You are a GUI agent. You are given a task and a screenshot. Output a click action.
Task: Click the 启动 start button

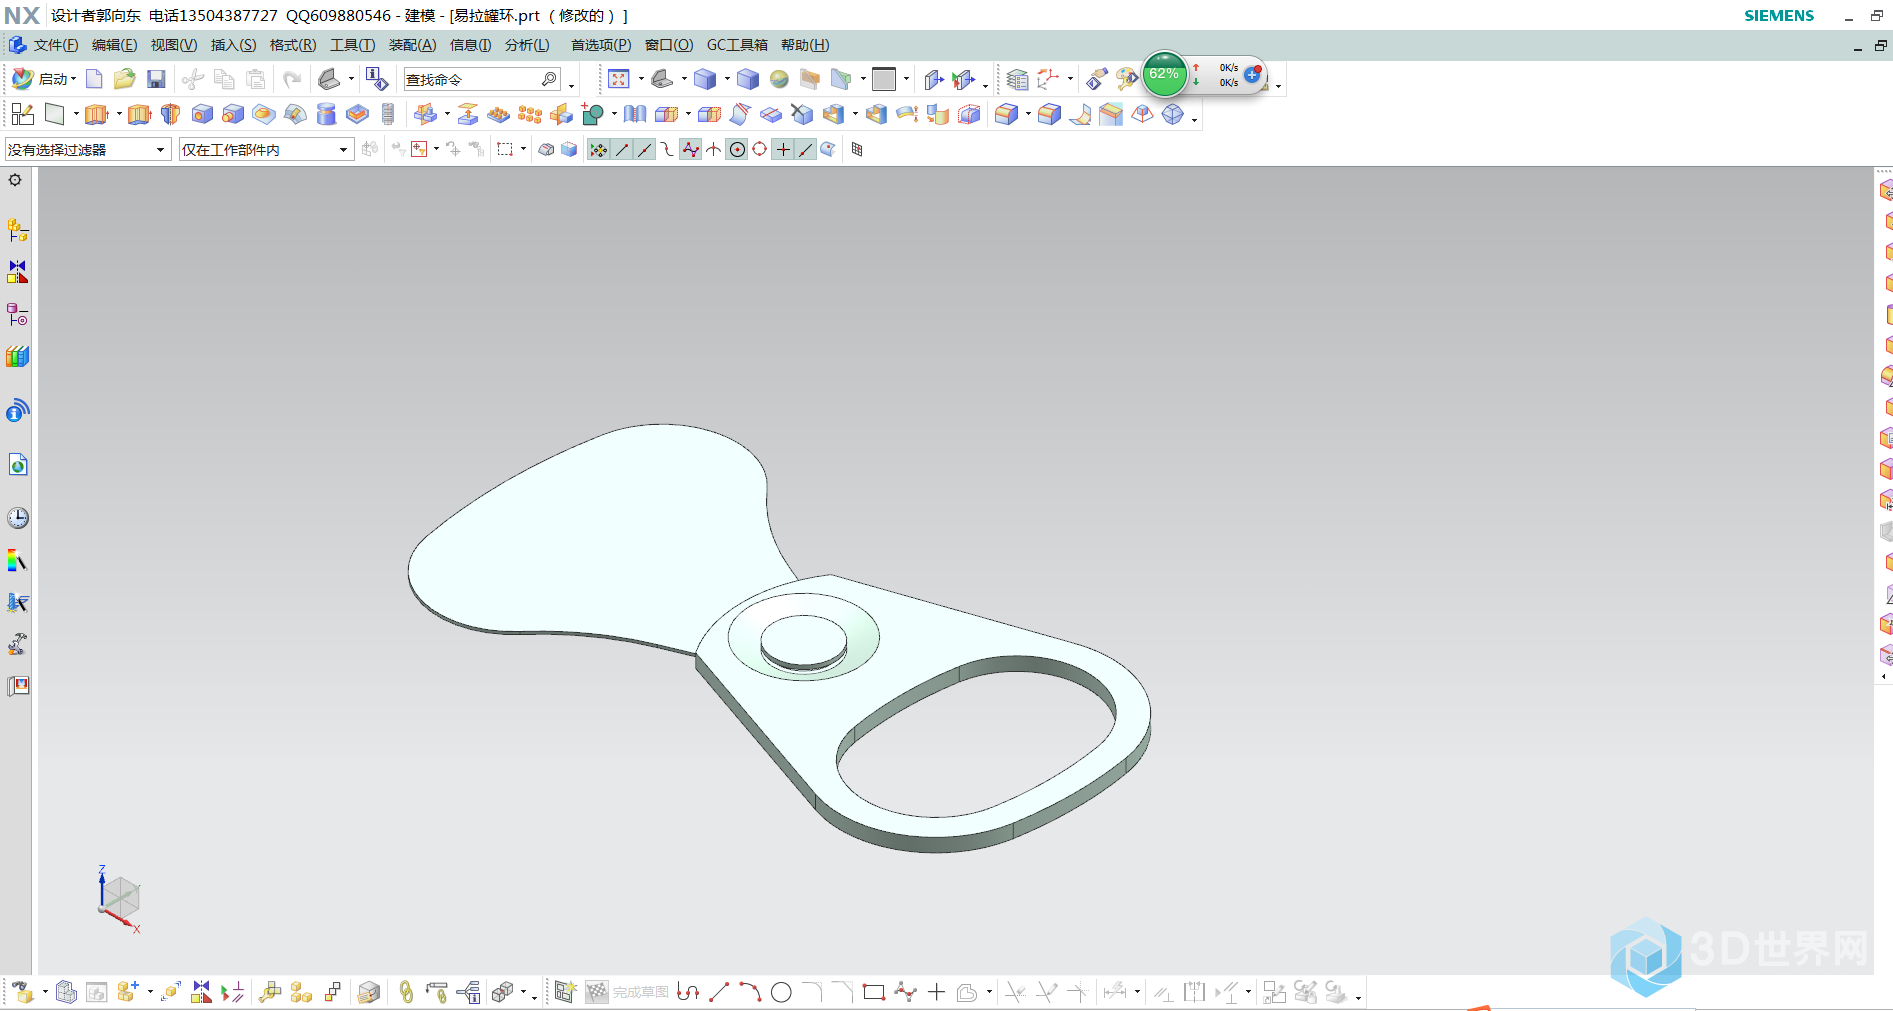(x=43, y=79)
